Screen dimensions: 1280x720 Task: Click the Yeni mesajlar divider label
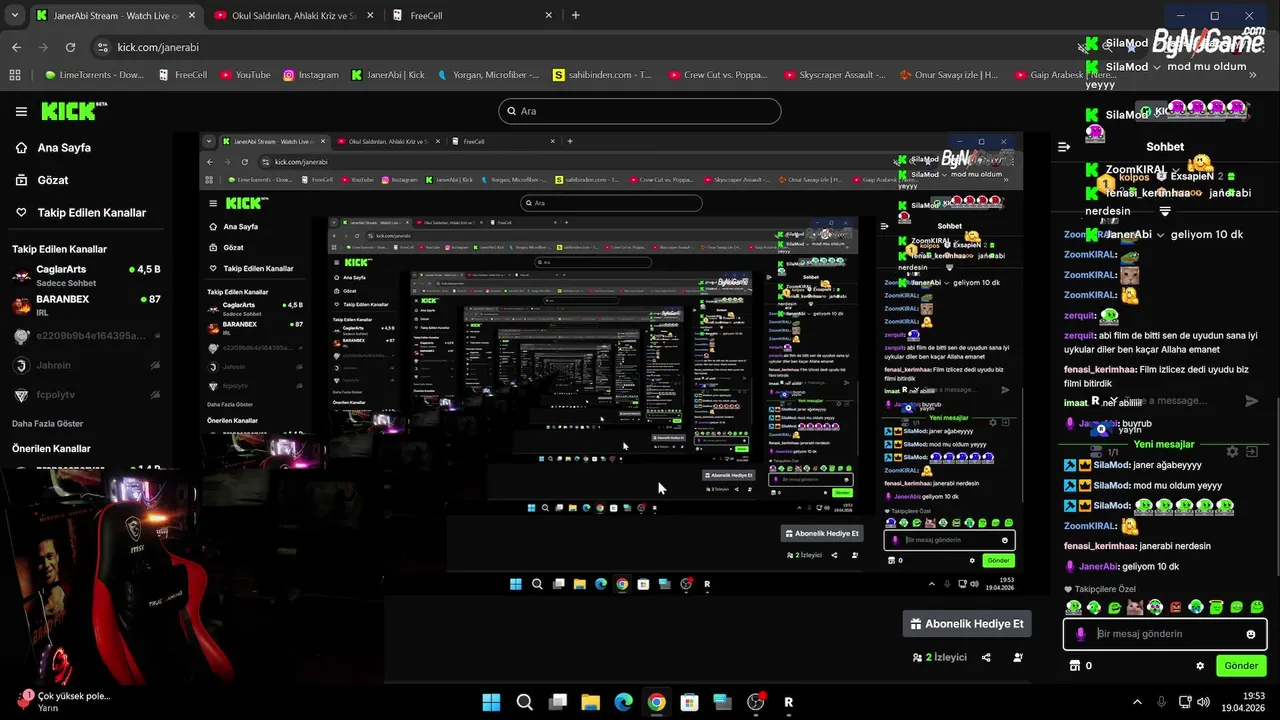[x=1164, y=444]
